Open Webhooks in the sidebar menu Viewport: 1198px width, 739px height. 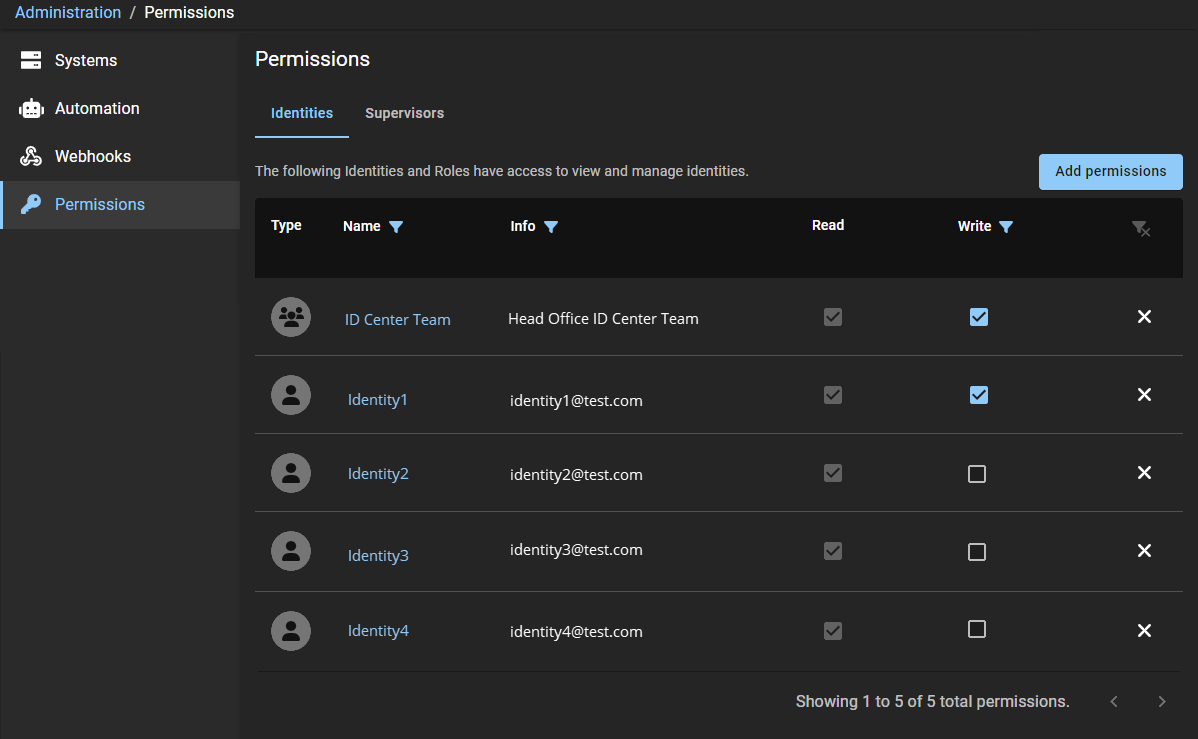121,157
